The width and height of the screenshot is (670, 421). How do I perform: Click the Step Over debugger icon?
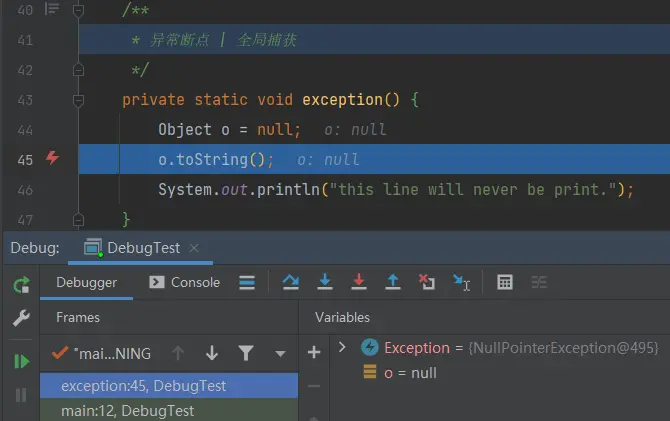pos(291,282)
